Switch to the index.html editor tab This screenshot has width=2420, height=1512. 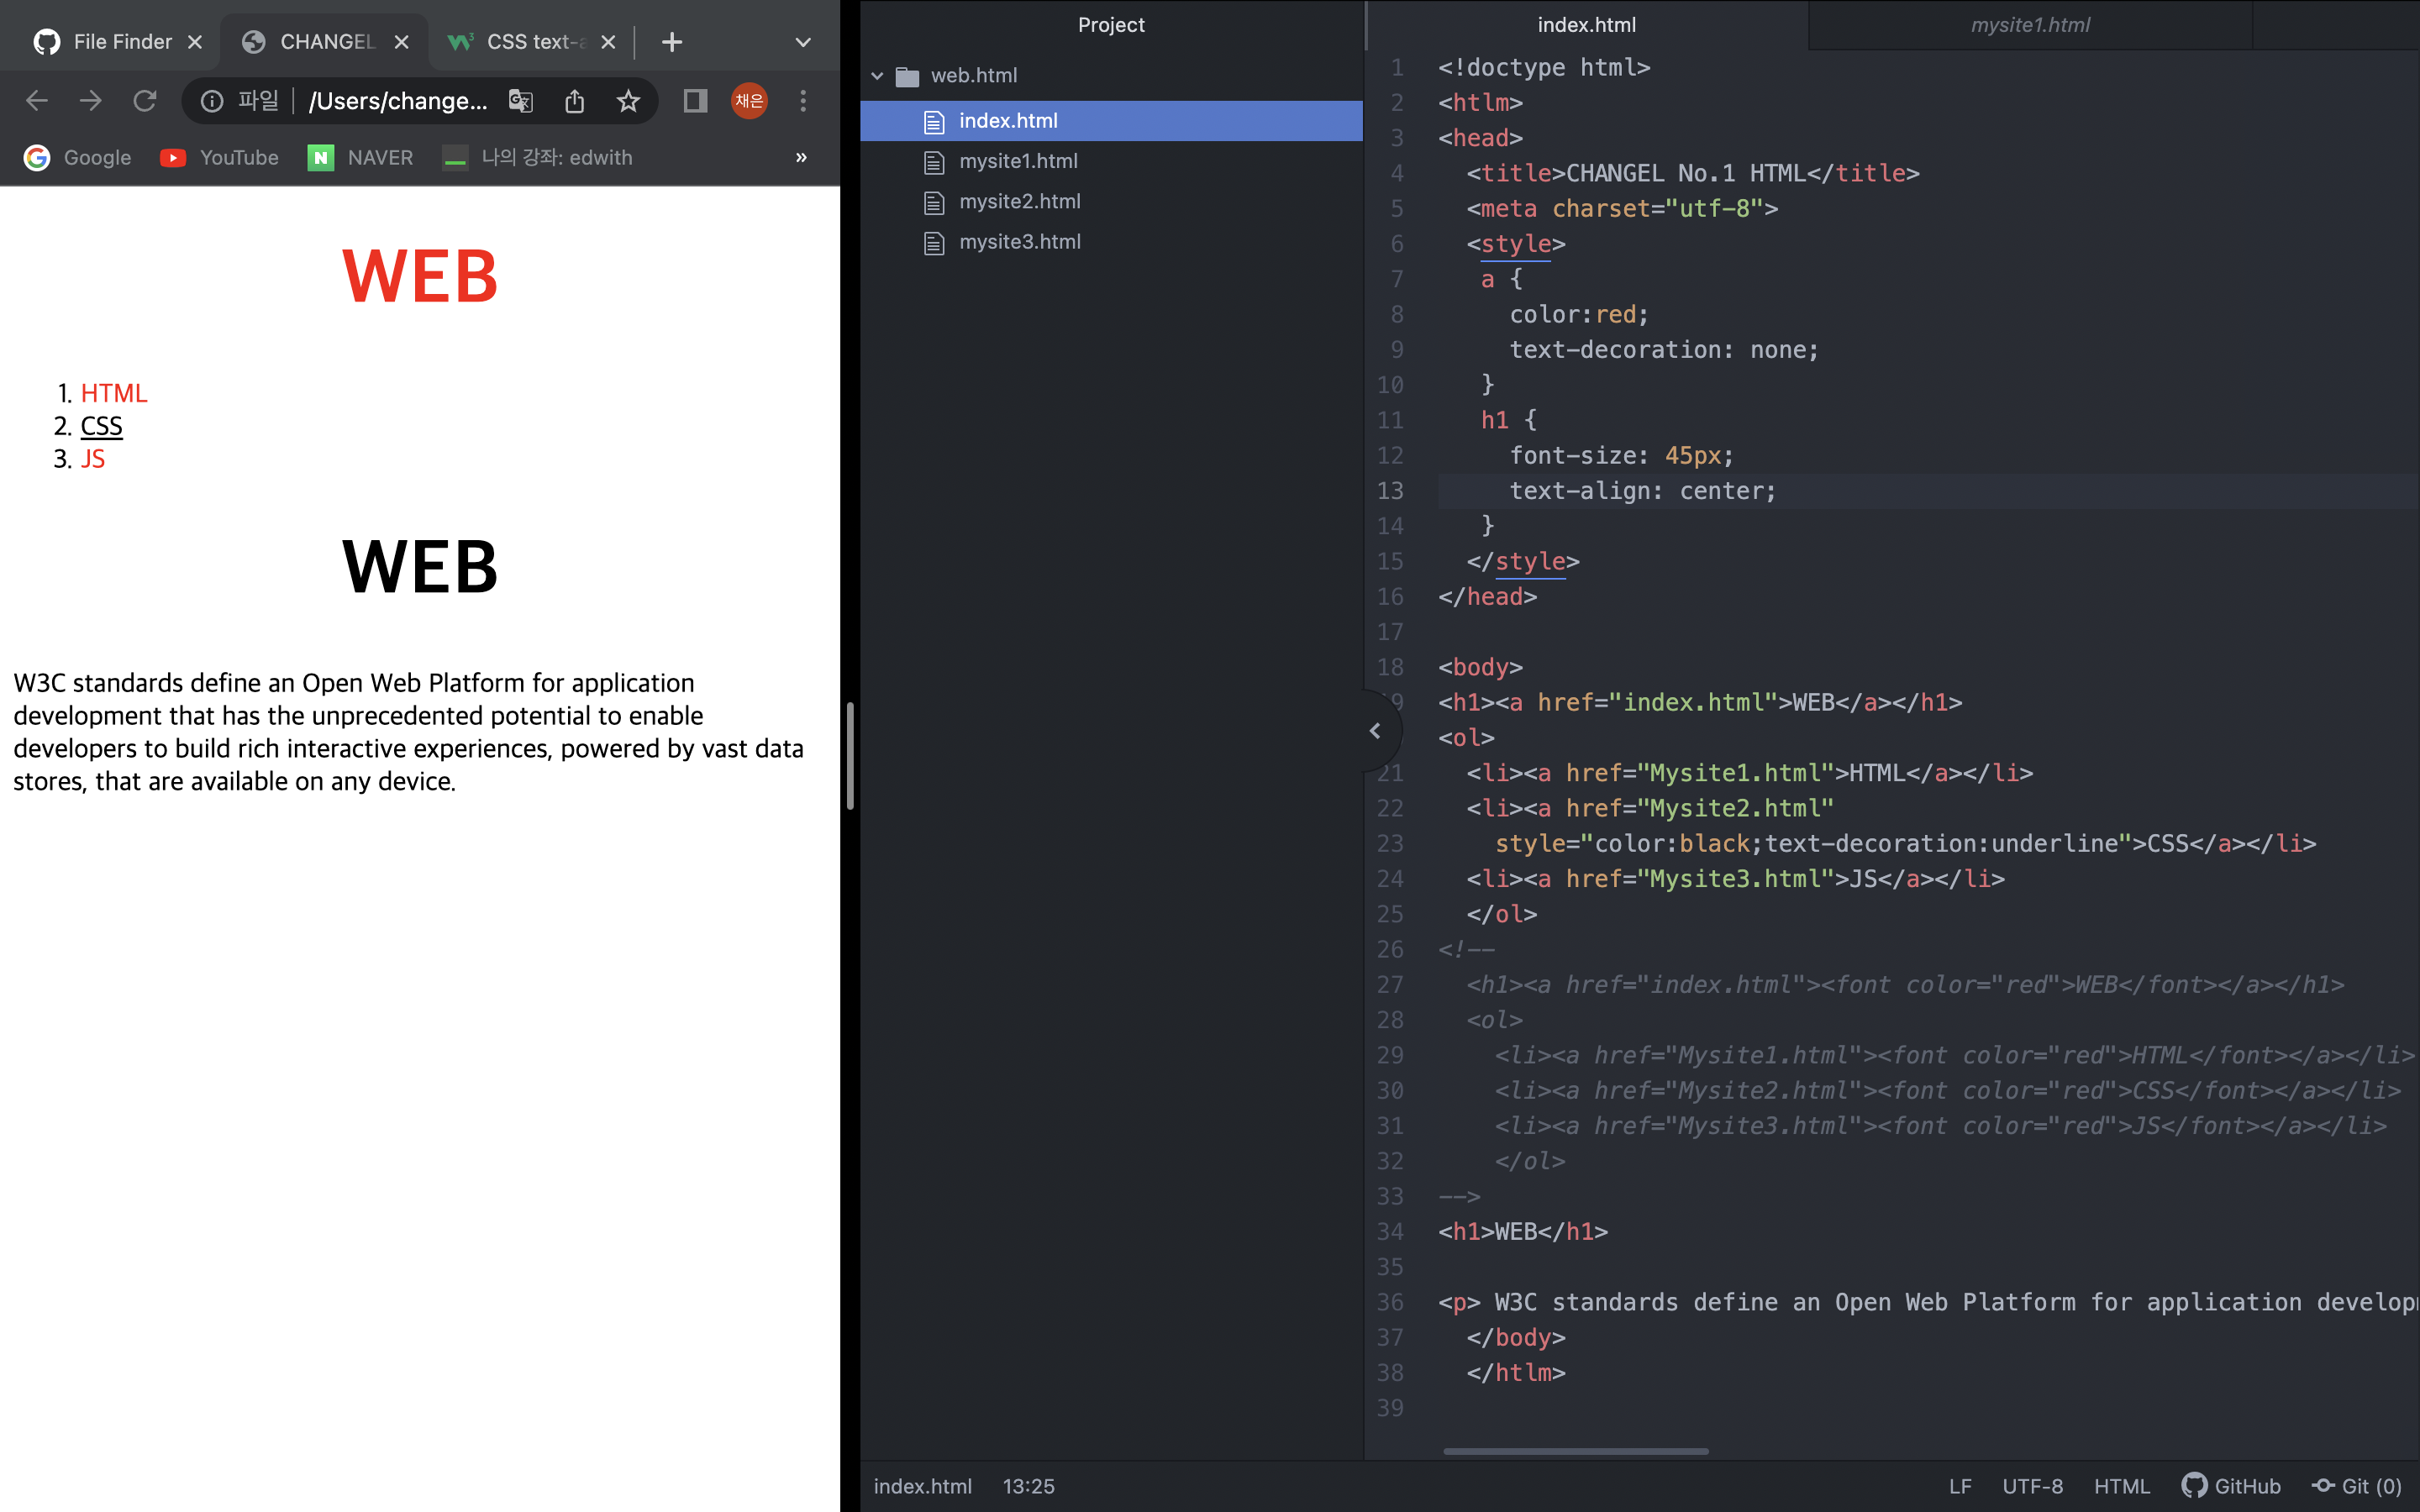pos(1586,25)
